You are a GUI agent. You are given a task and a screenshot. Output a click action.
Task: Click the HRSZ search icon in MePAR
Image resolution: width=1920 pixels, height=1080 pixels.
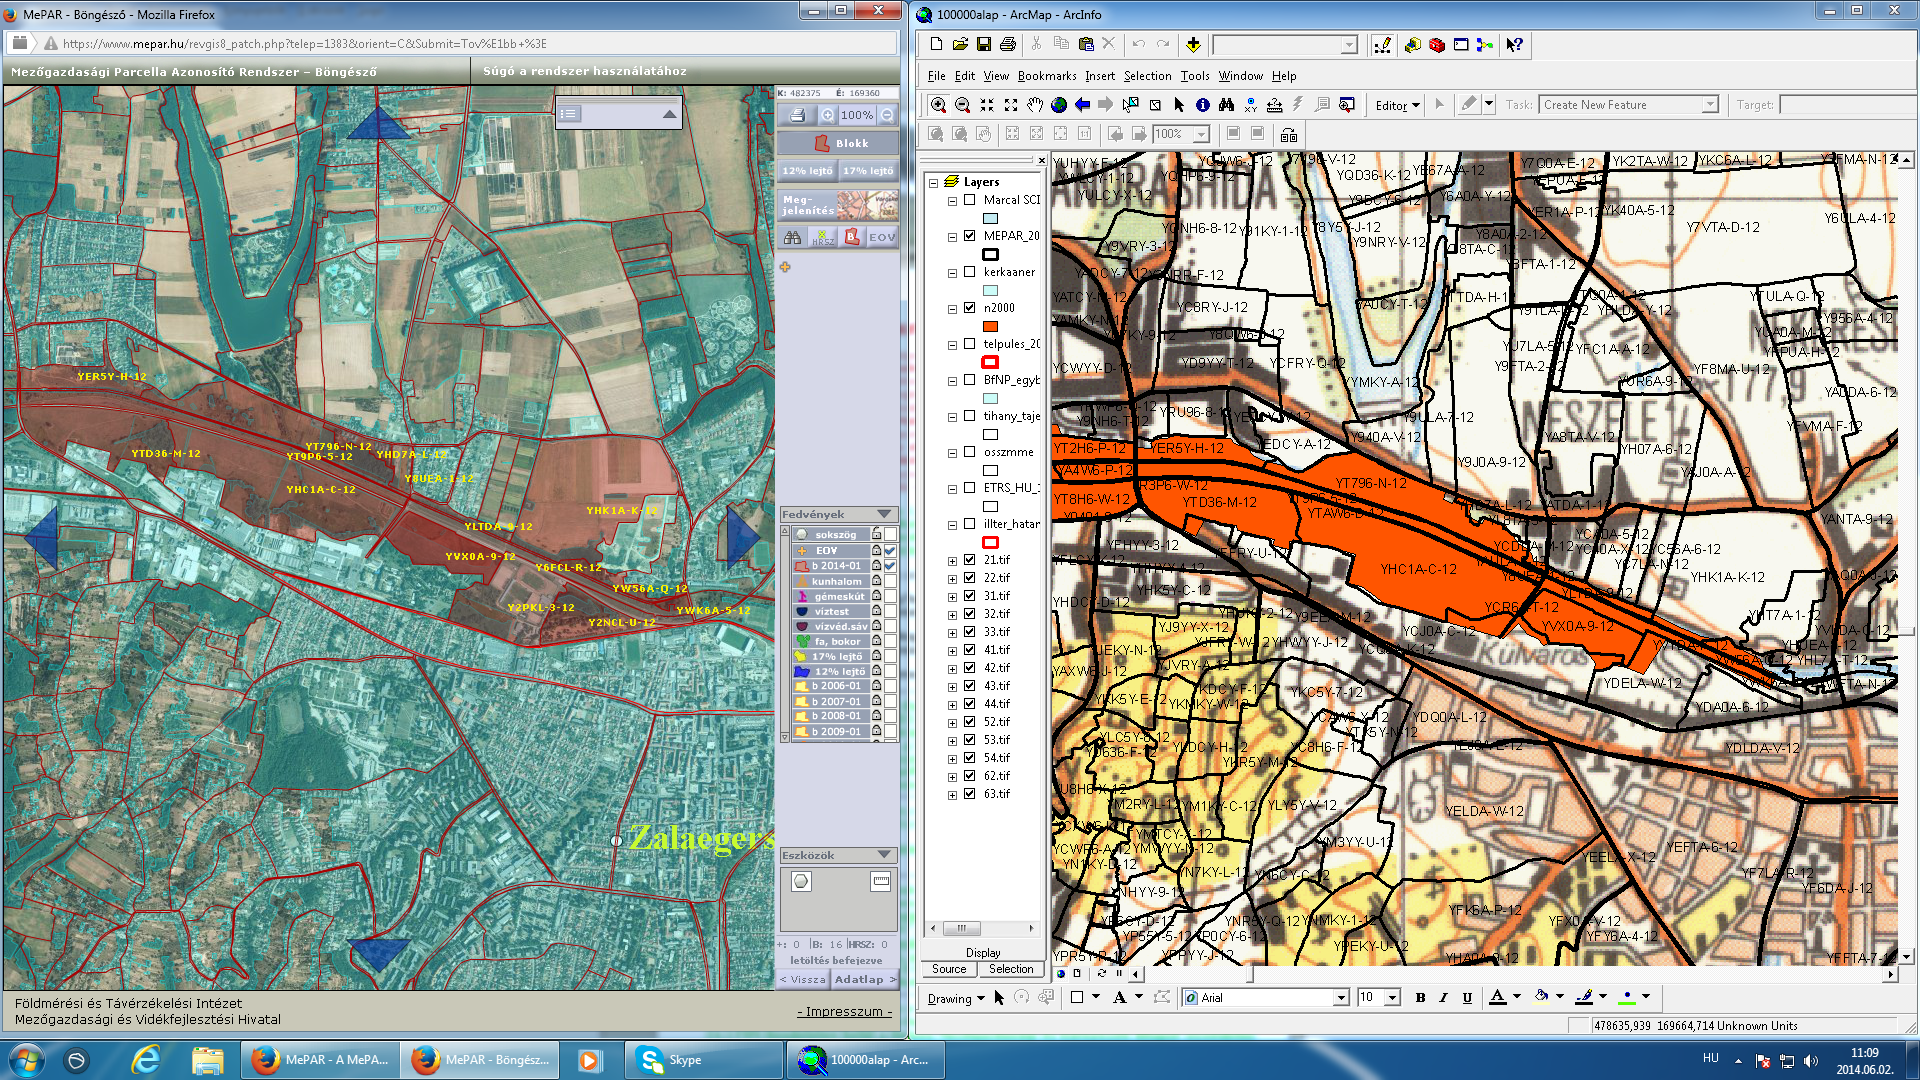click(822, 237)
